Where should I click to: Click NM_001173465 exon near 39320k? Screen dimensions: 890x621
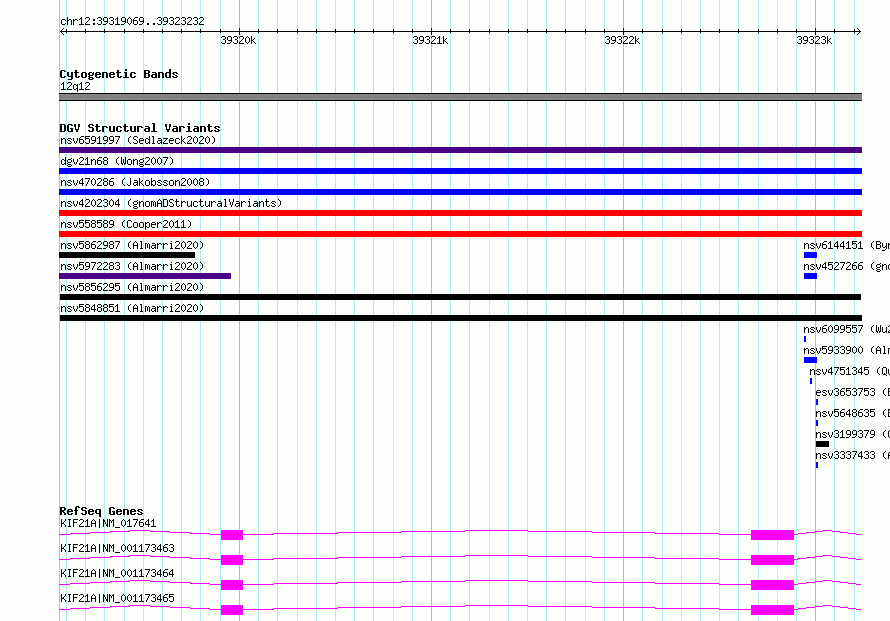(232, 610)
